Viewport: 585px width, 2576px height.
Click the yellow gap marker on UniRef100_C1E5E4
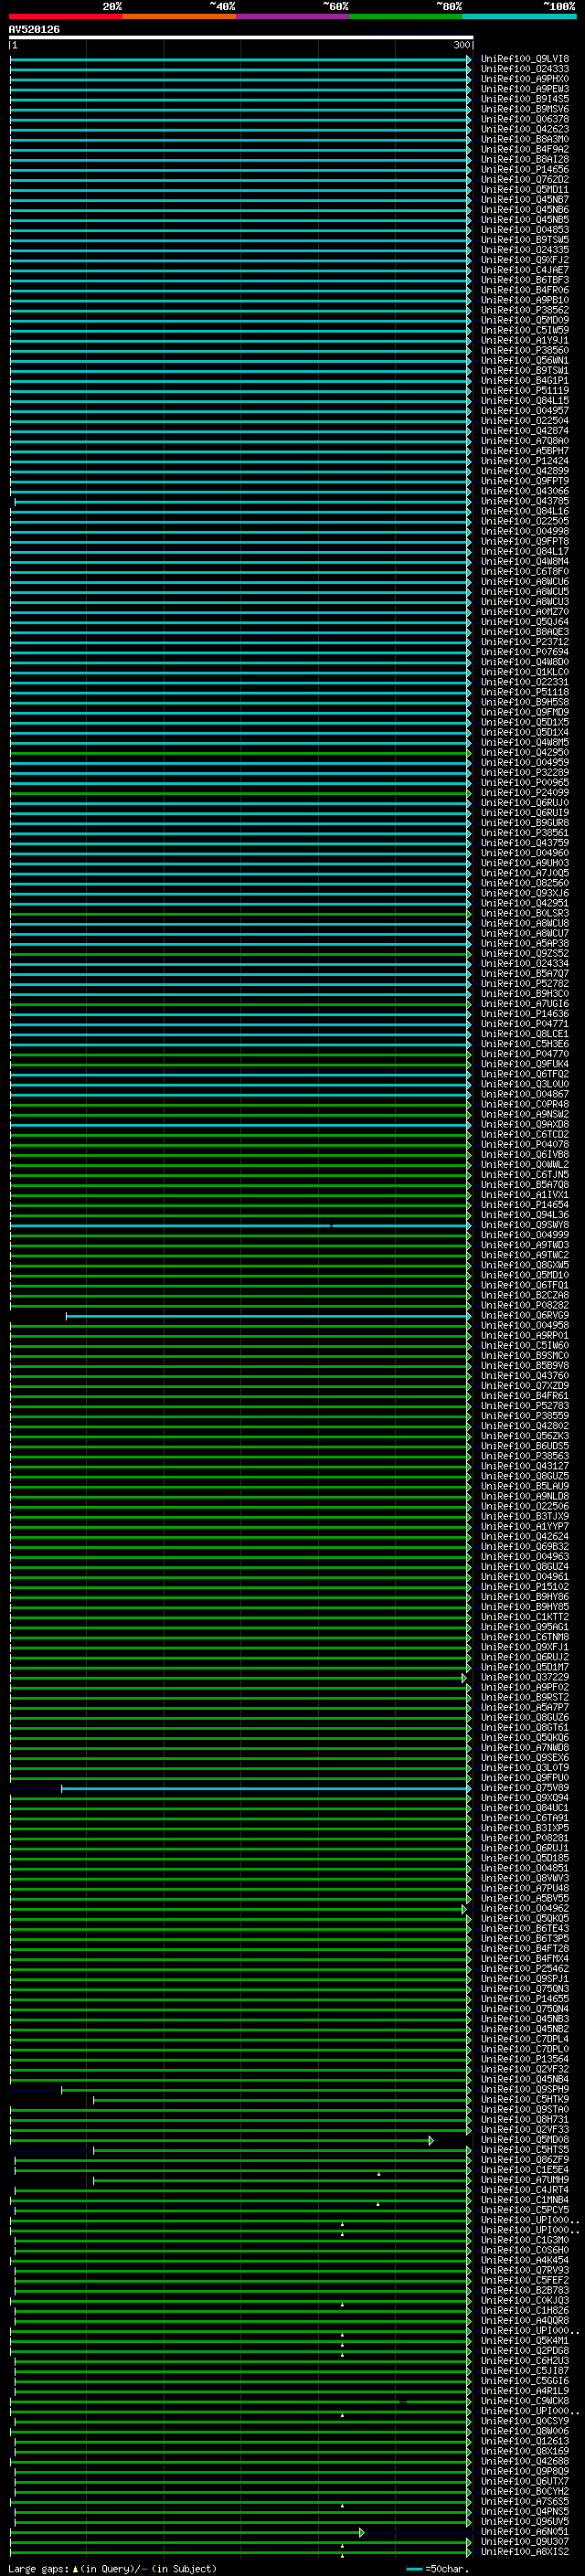click(378, 2174)
